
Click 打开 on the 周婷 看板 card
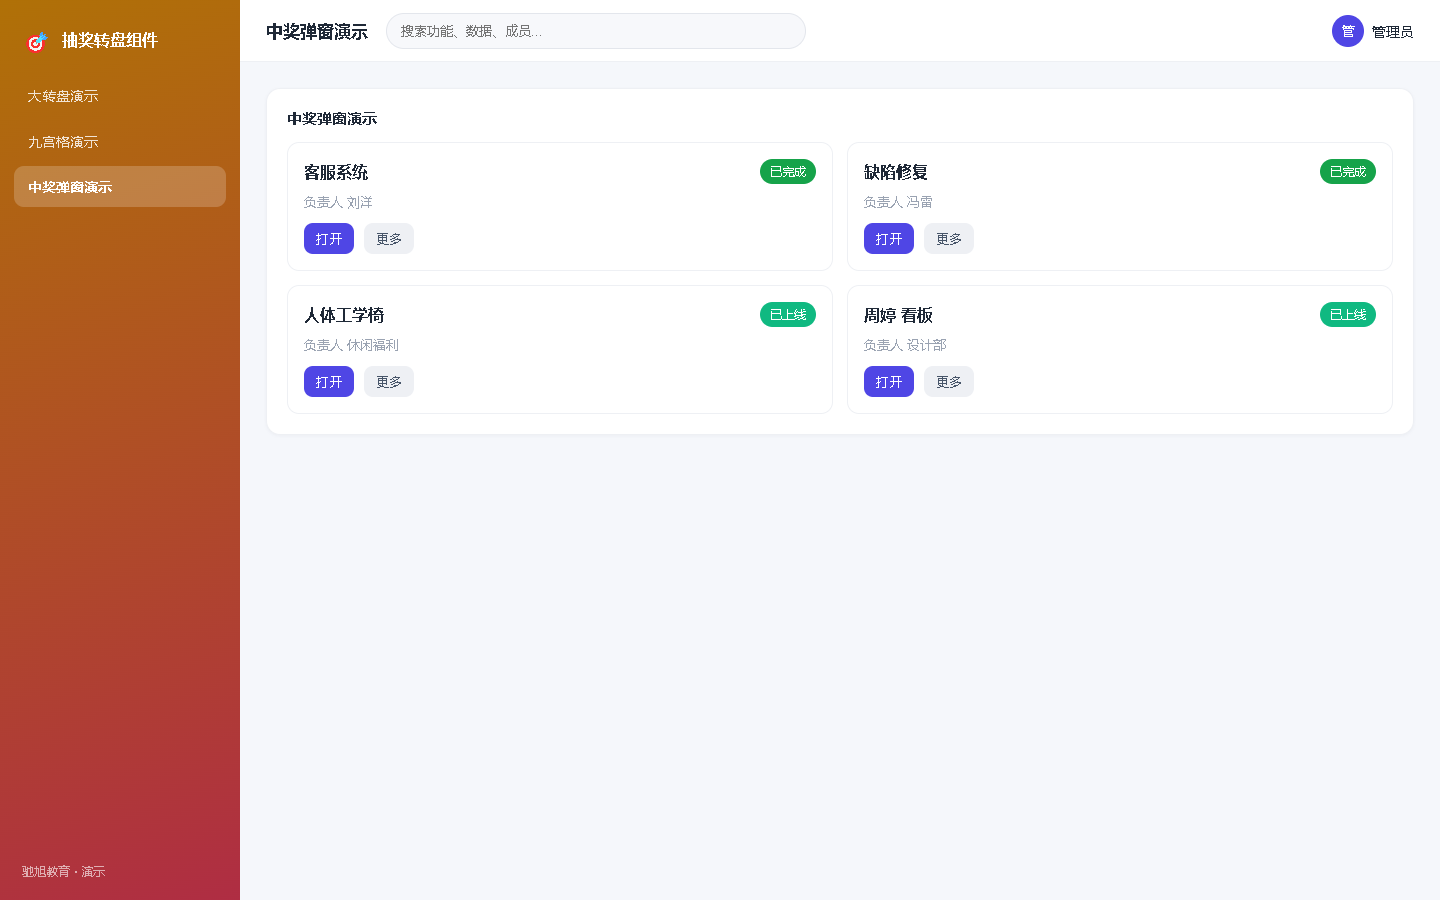point(889,382)
